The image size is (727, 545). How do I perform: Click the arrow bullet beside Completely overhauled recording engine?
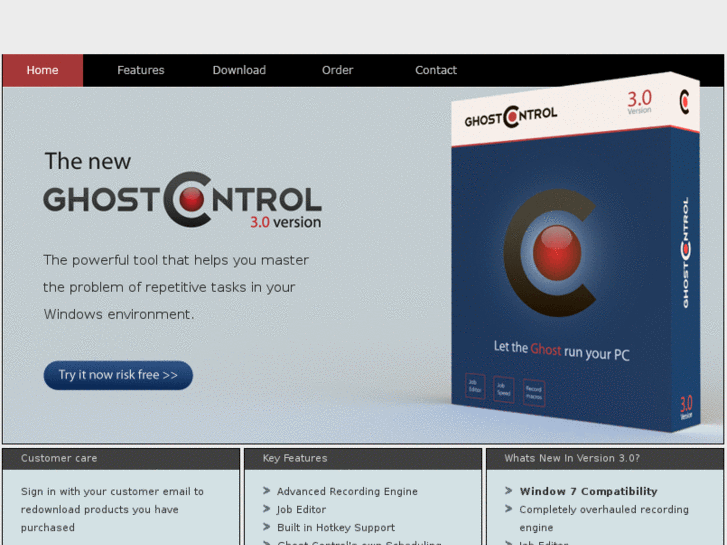[509, 508]
